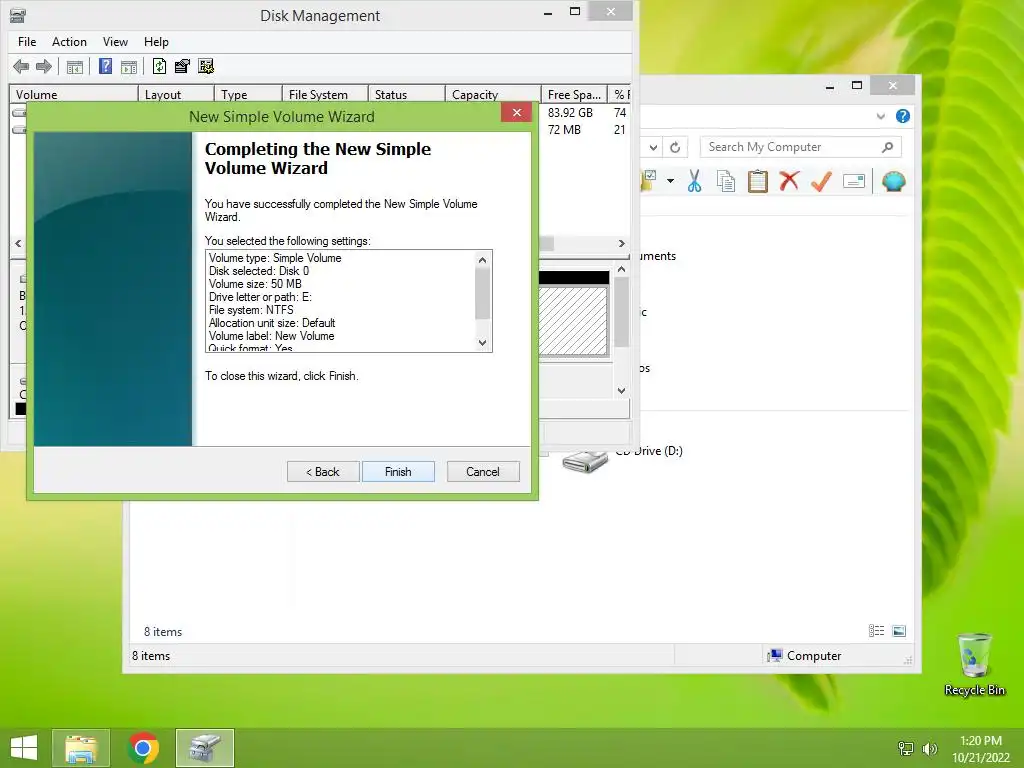Click the up arrow of the wizard settings scrollbar
This screenshot has width=1024, height=768.
point(483,260)
